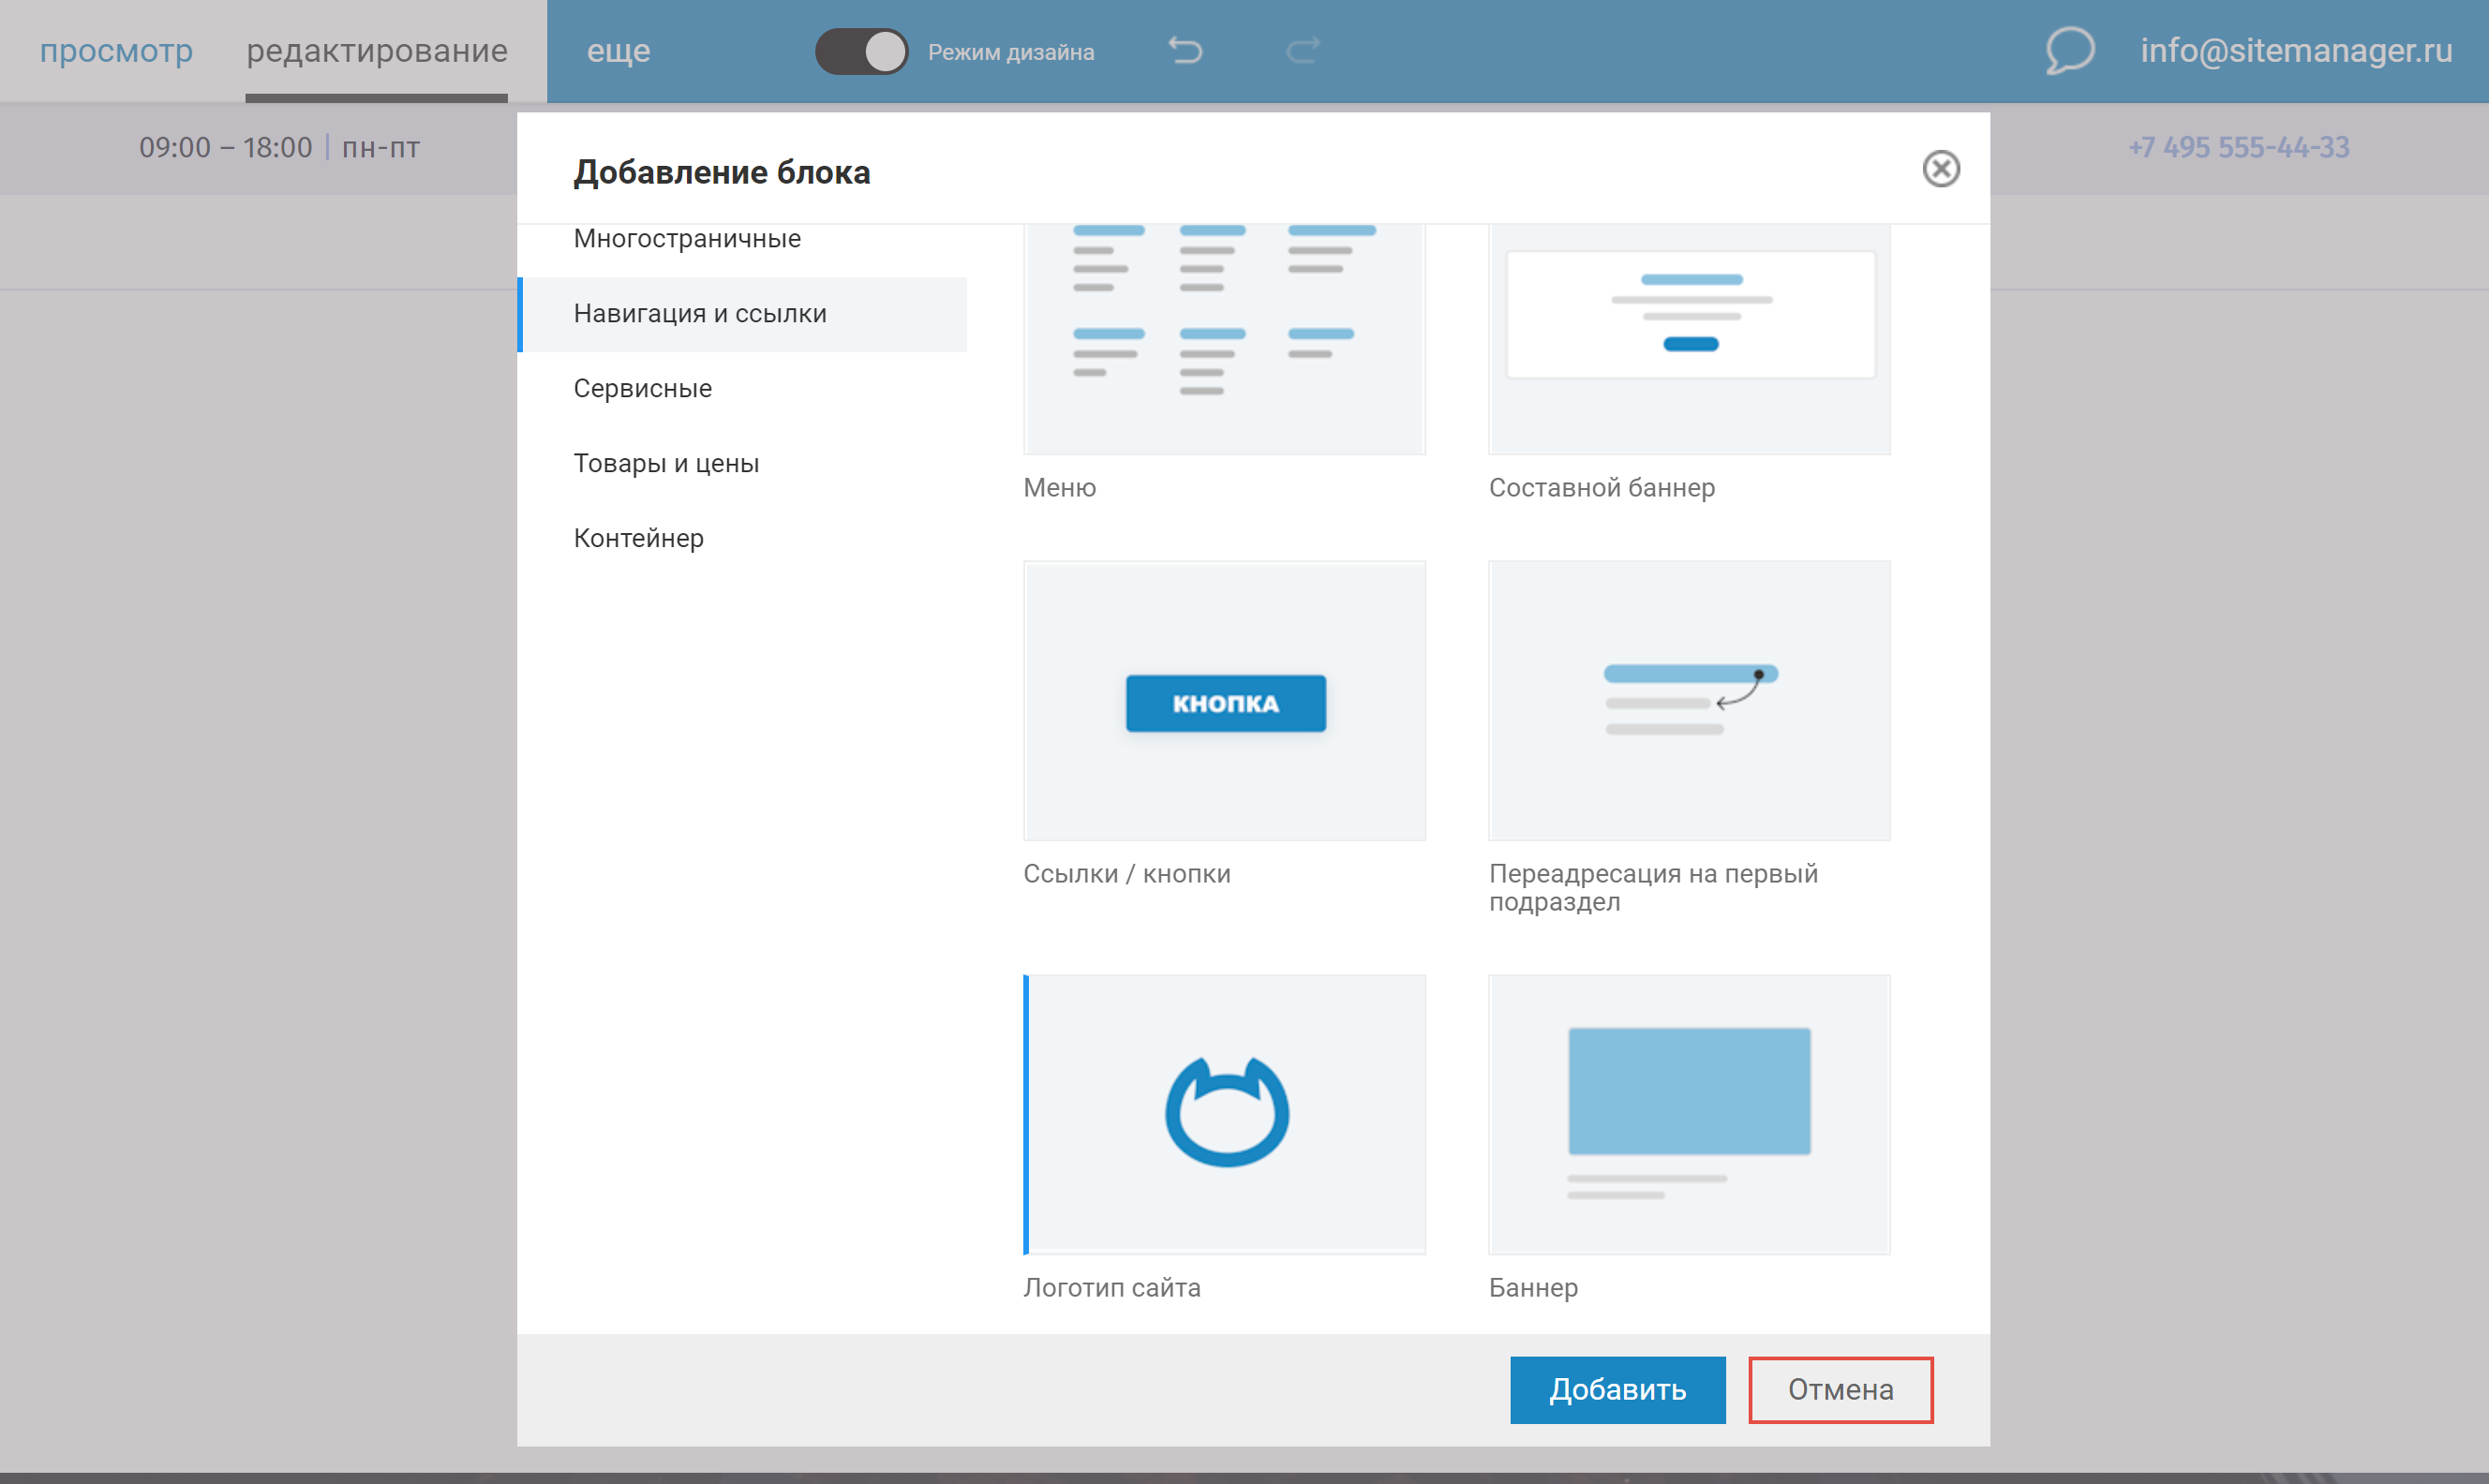Image resolution: width=2489 pixels, height=1484 pixels.
Task: Select Навигация и ссылки category
Action: [x=742, y=314]
